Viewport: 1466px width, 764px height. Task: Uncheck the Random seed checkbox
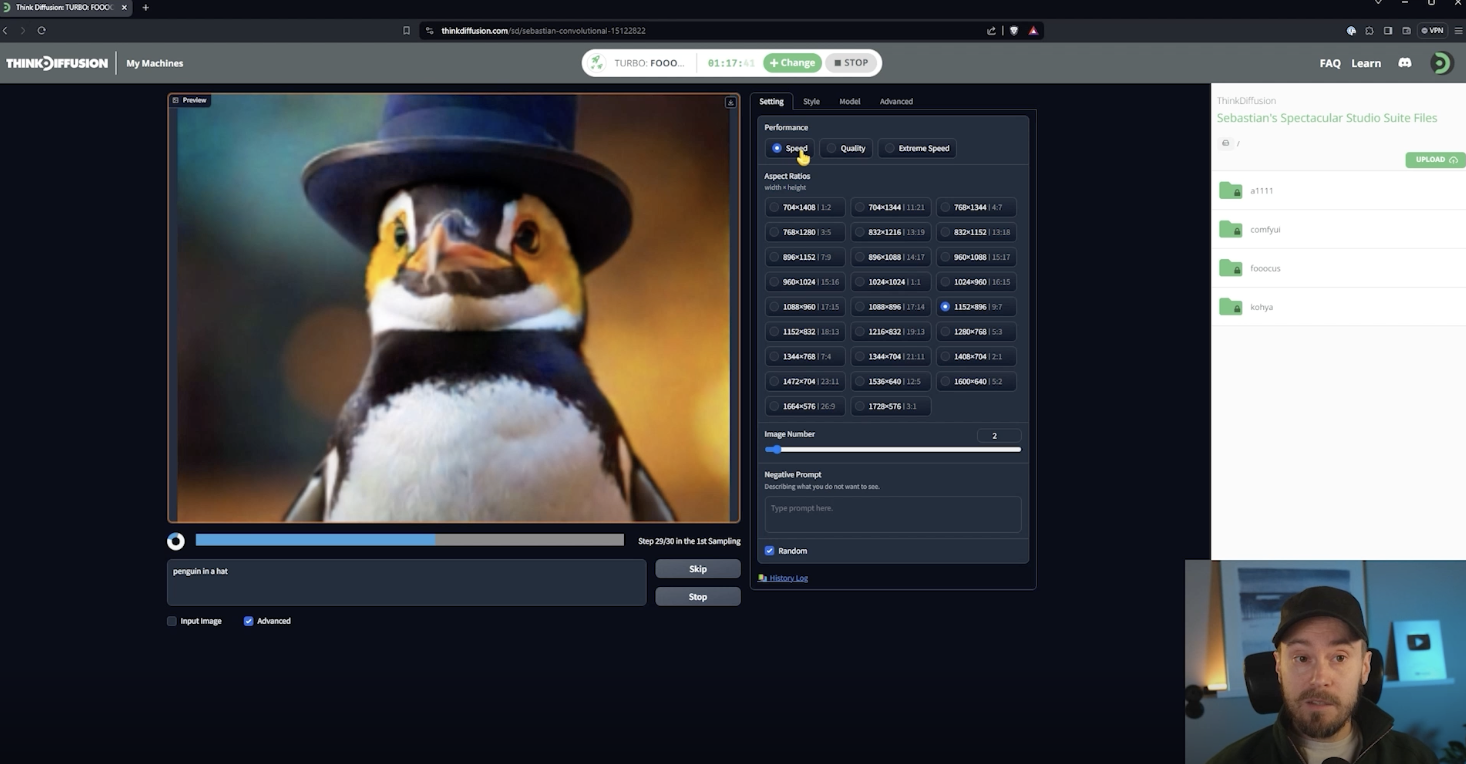point(769,551)
